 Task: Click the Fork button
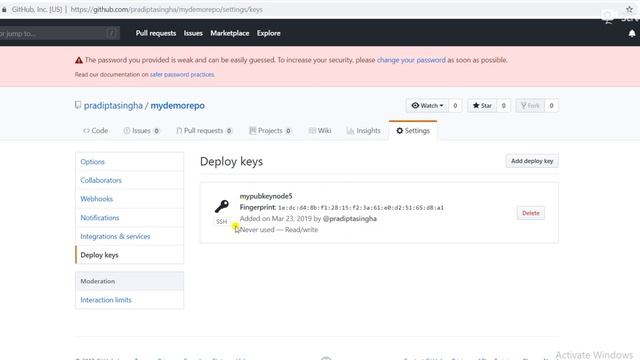coord(530,106)
